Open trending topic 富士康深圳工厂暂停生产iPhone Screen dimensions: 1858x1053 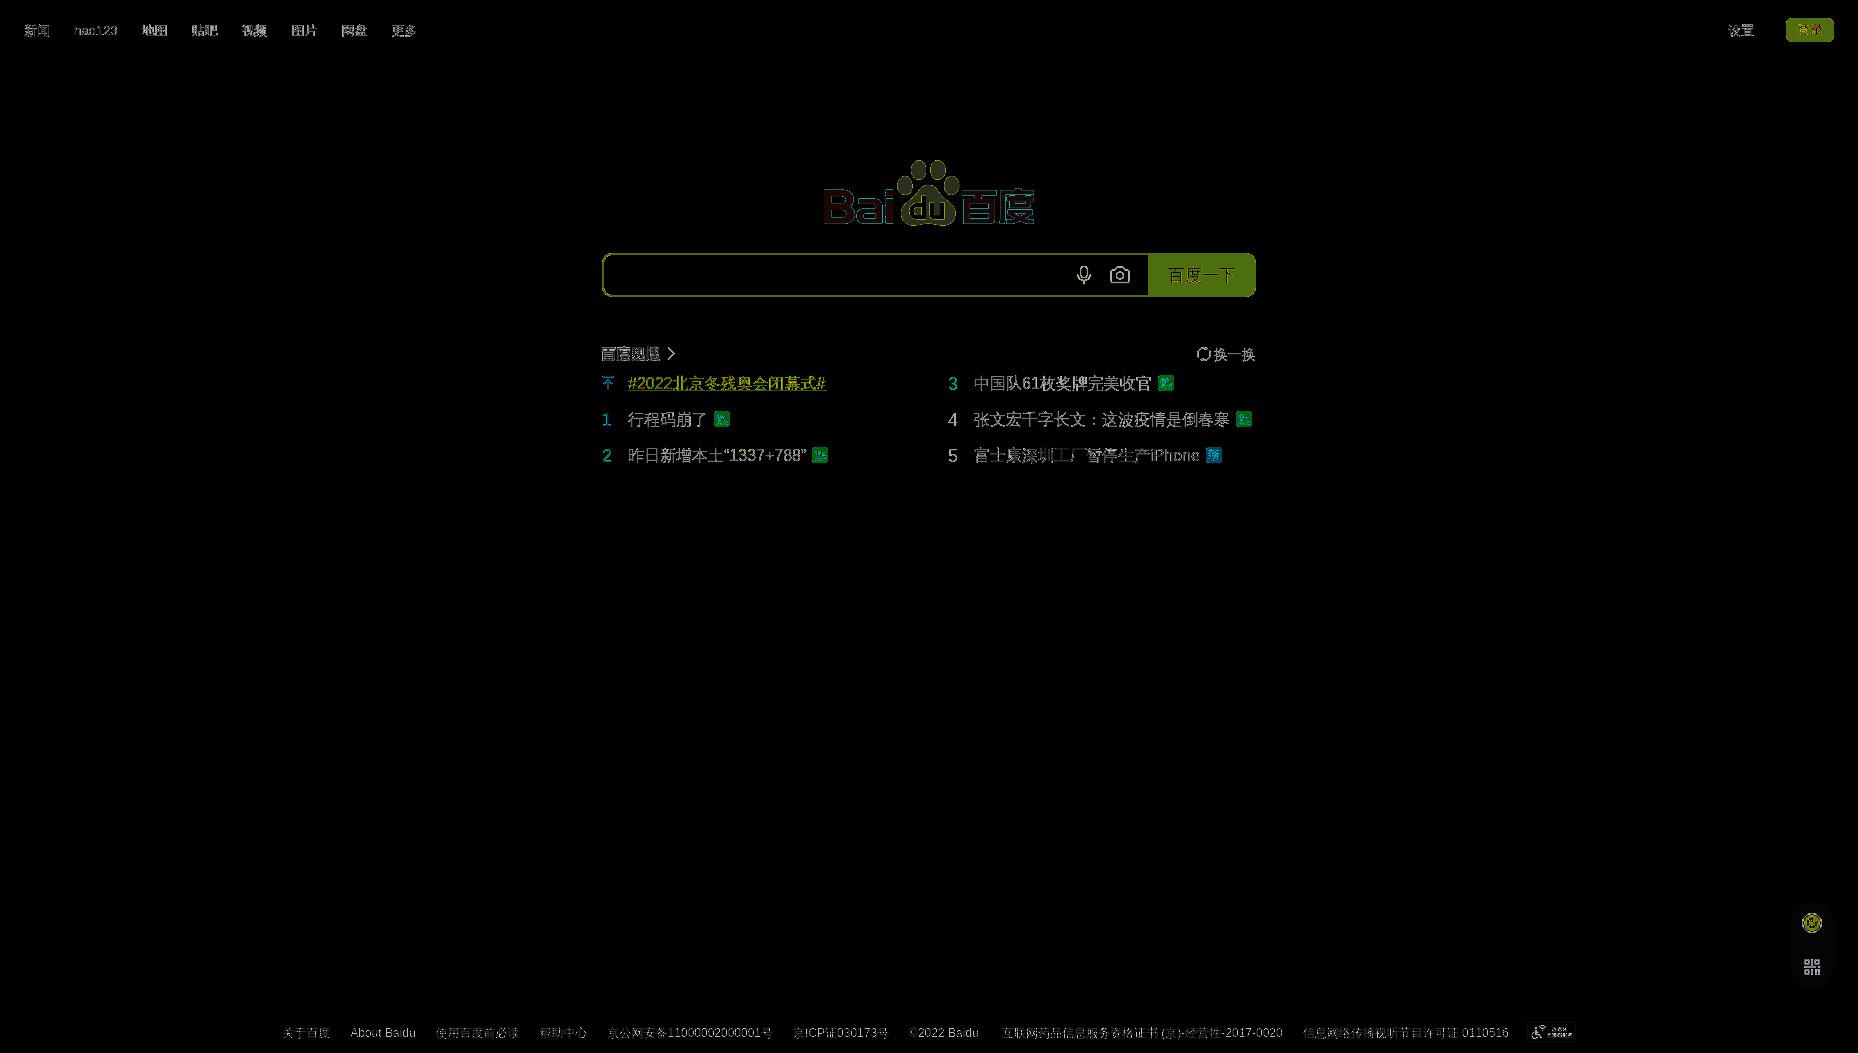[1087, 455]
